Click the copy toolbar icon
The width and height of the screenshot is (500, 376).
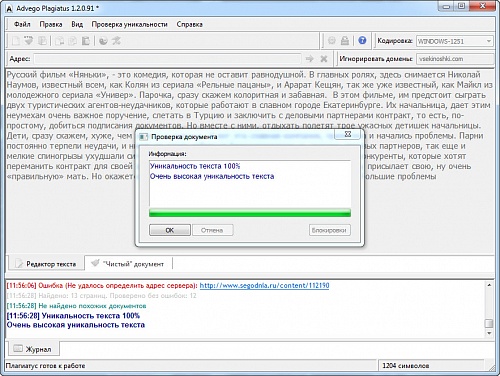tap(72, 41)
